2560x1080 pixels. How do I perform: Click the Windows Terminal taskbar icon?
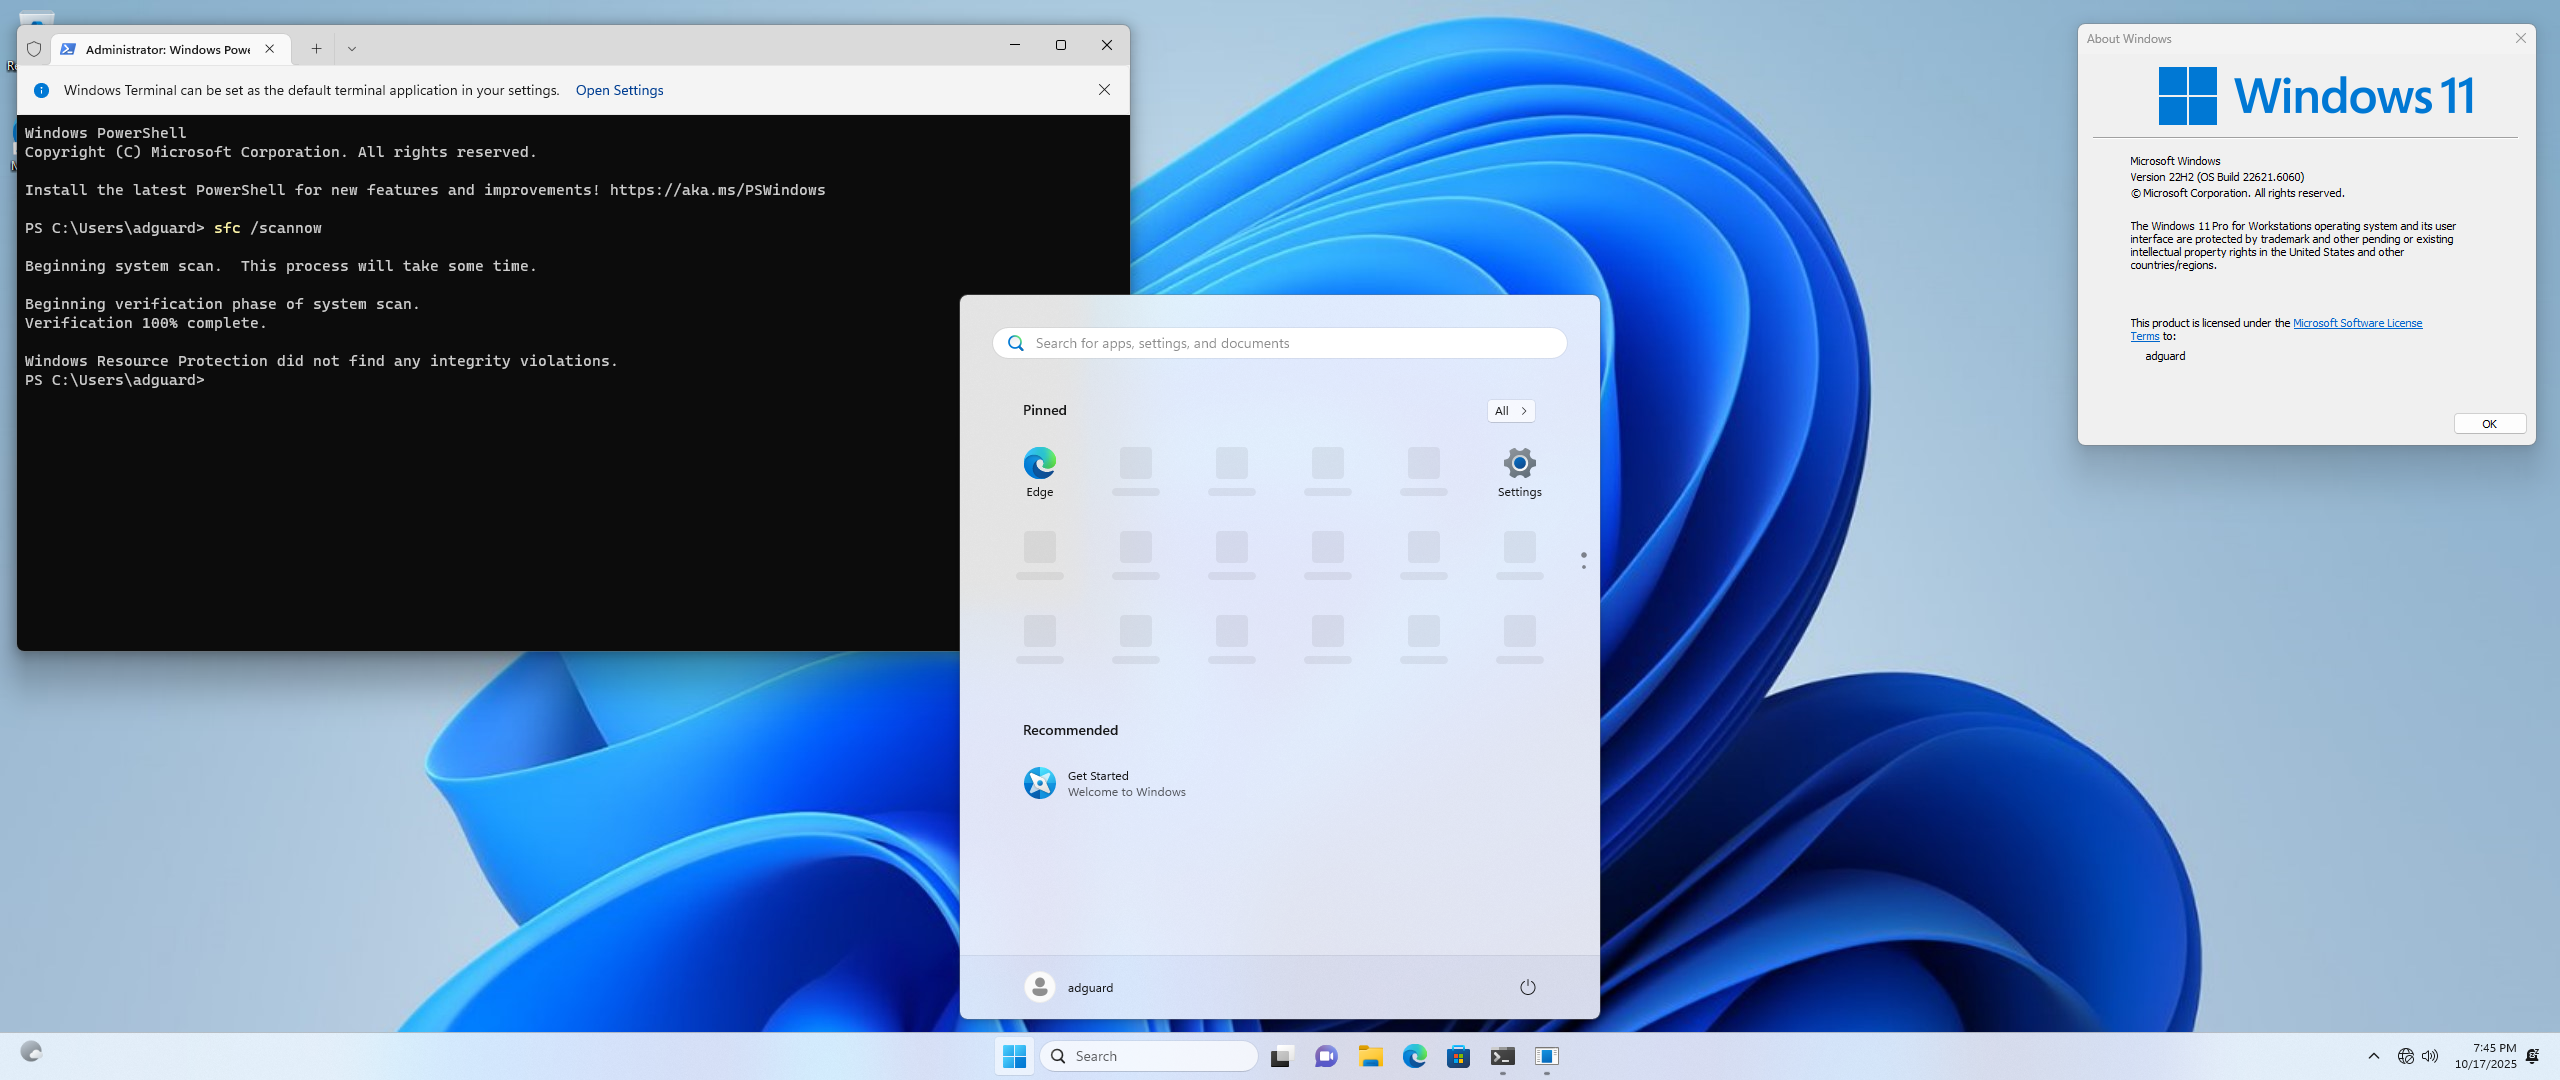pyautogui.click(x=1502, y=1056)
